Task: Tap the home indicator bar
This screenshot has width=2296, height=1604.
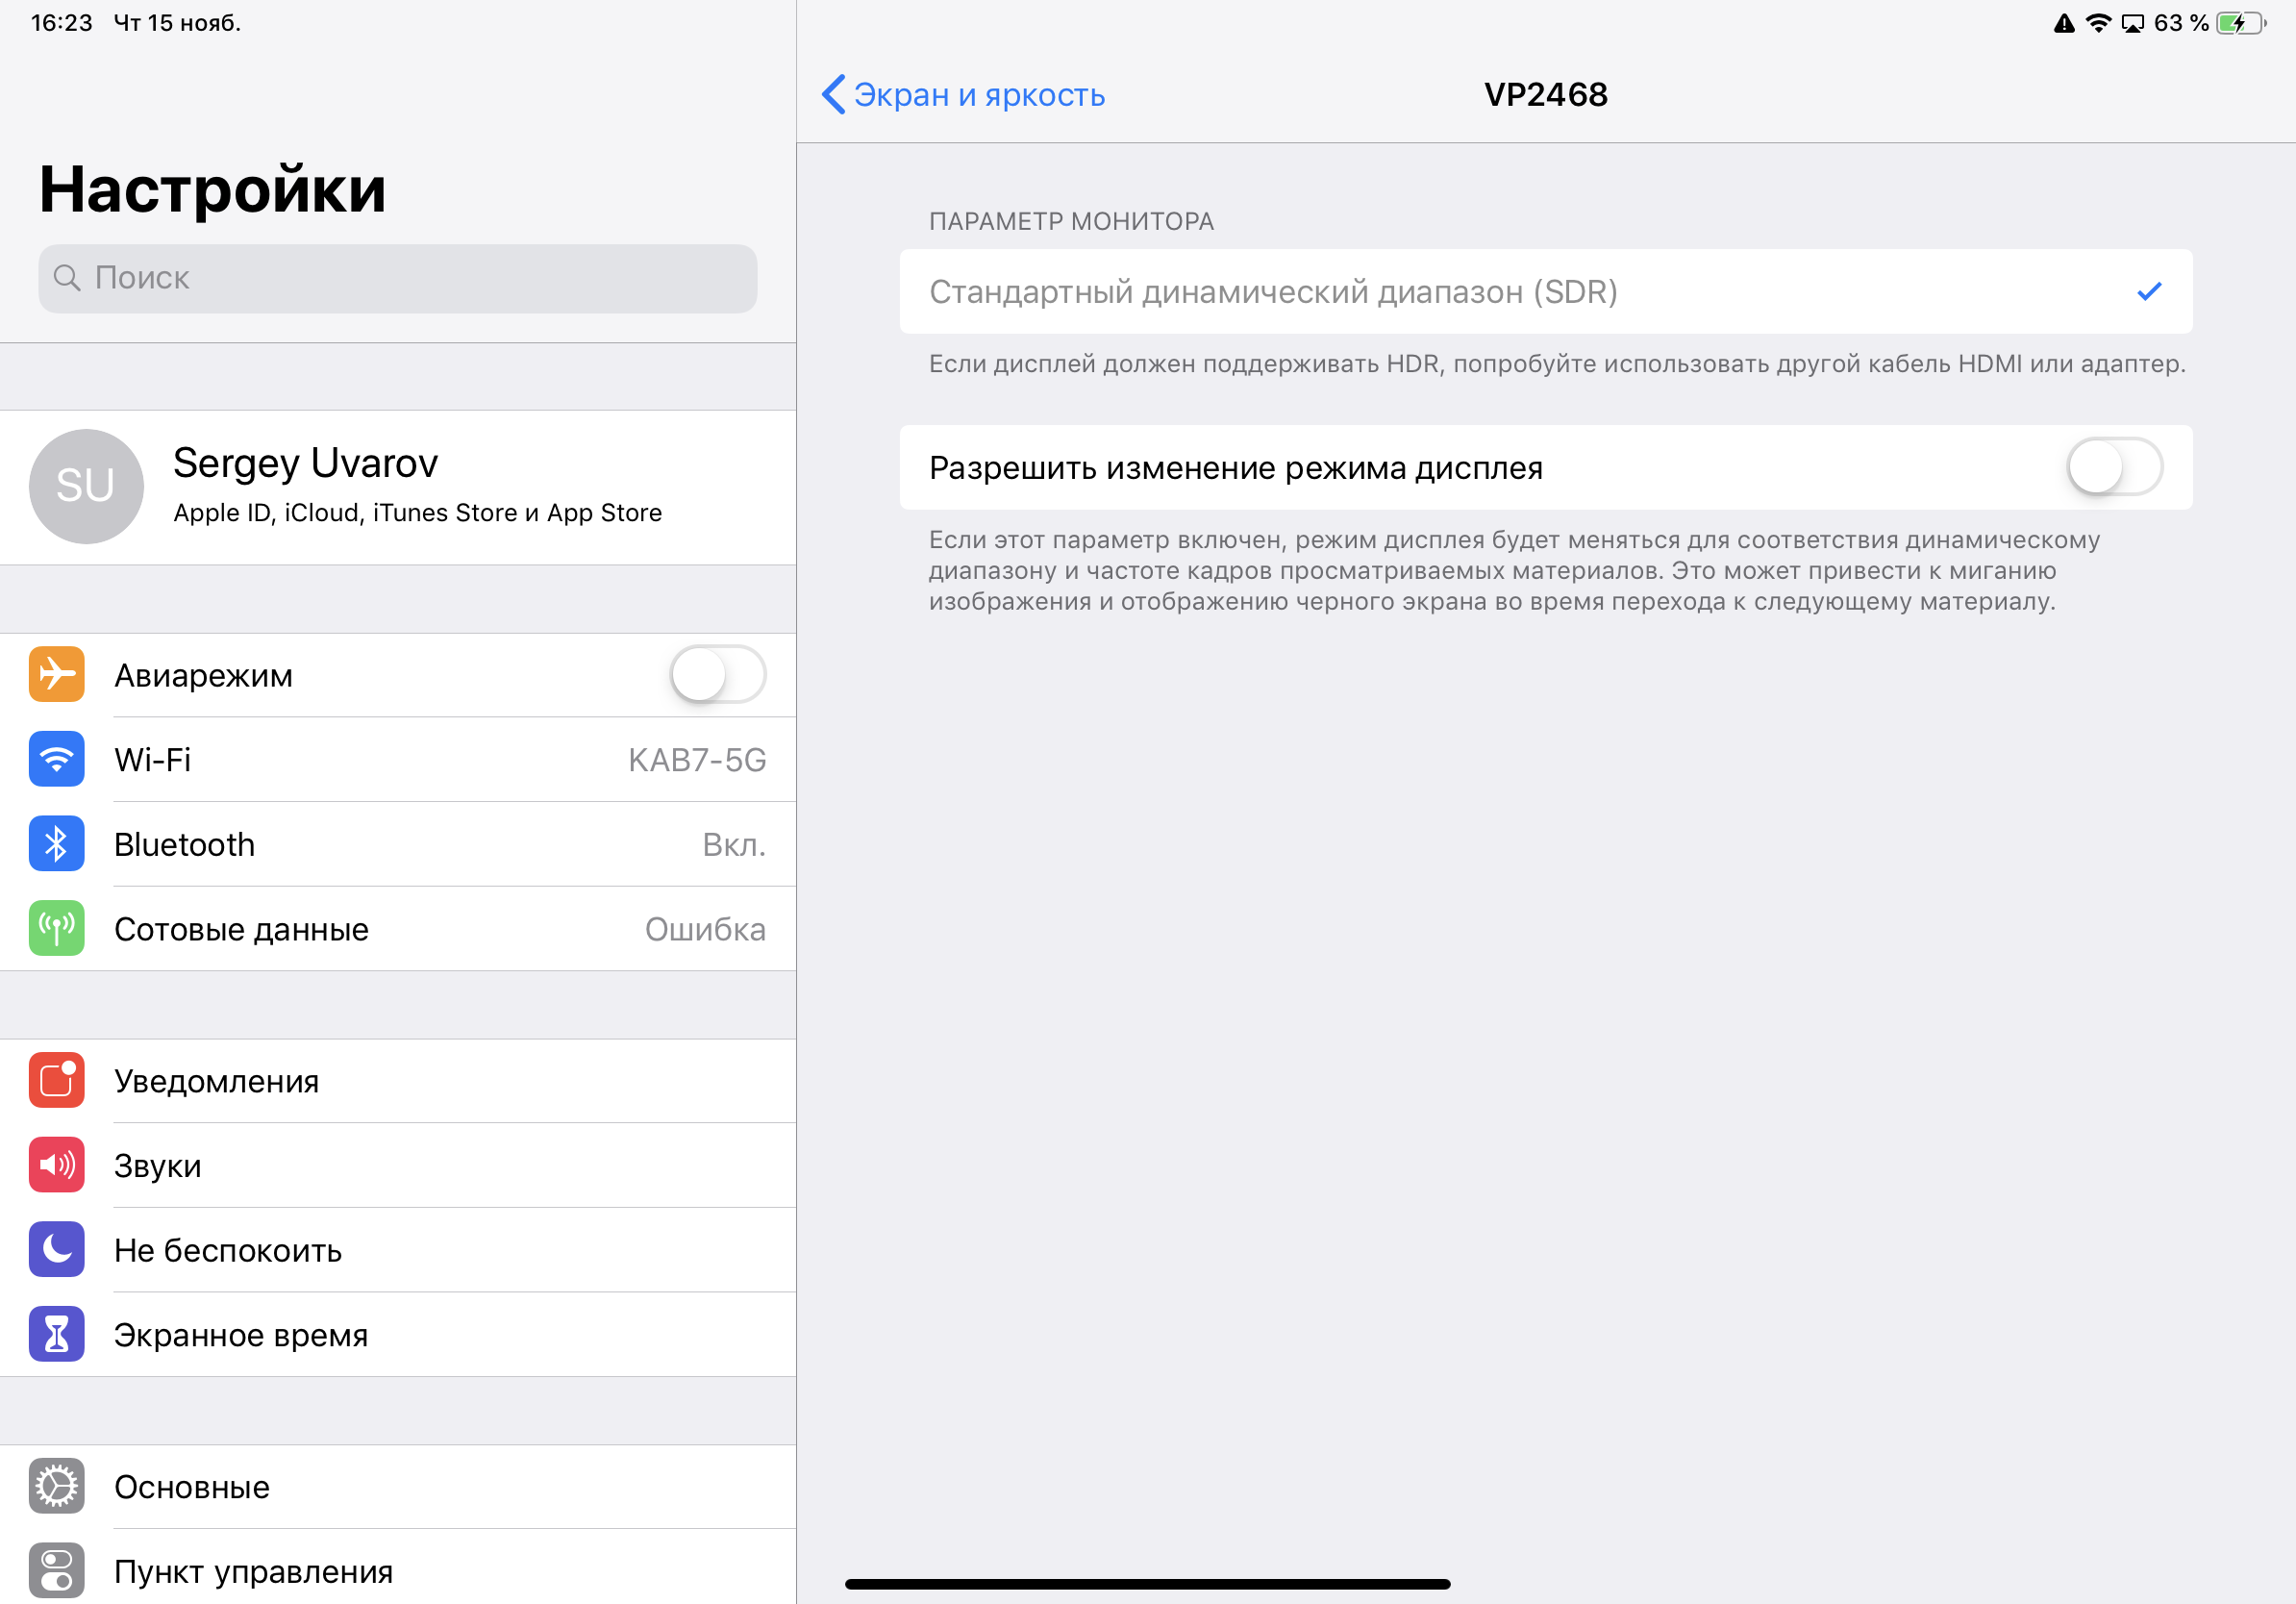Action: 1147,1584
